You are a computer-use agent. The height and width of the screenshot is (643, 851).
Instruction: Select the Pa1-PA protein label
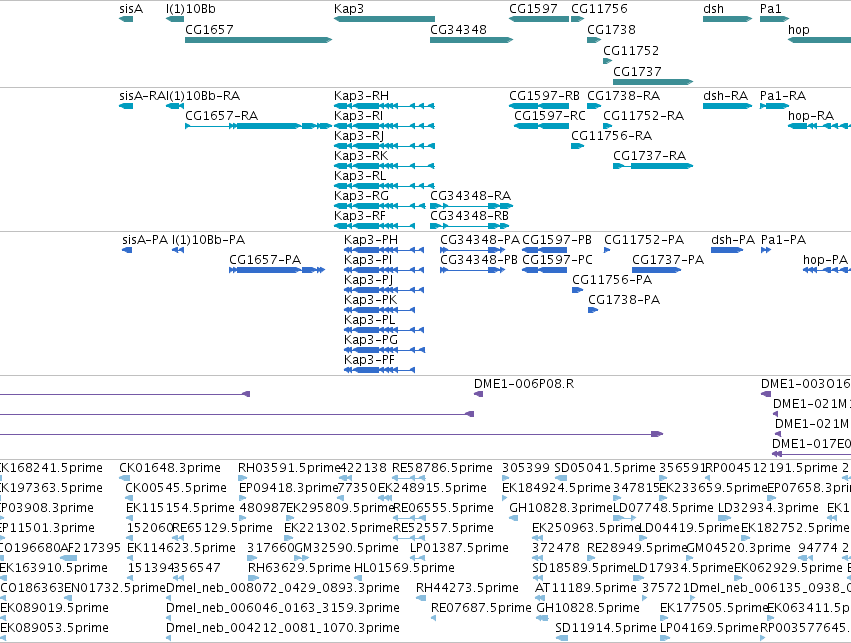pyautogui.click(x=783, y=240)
